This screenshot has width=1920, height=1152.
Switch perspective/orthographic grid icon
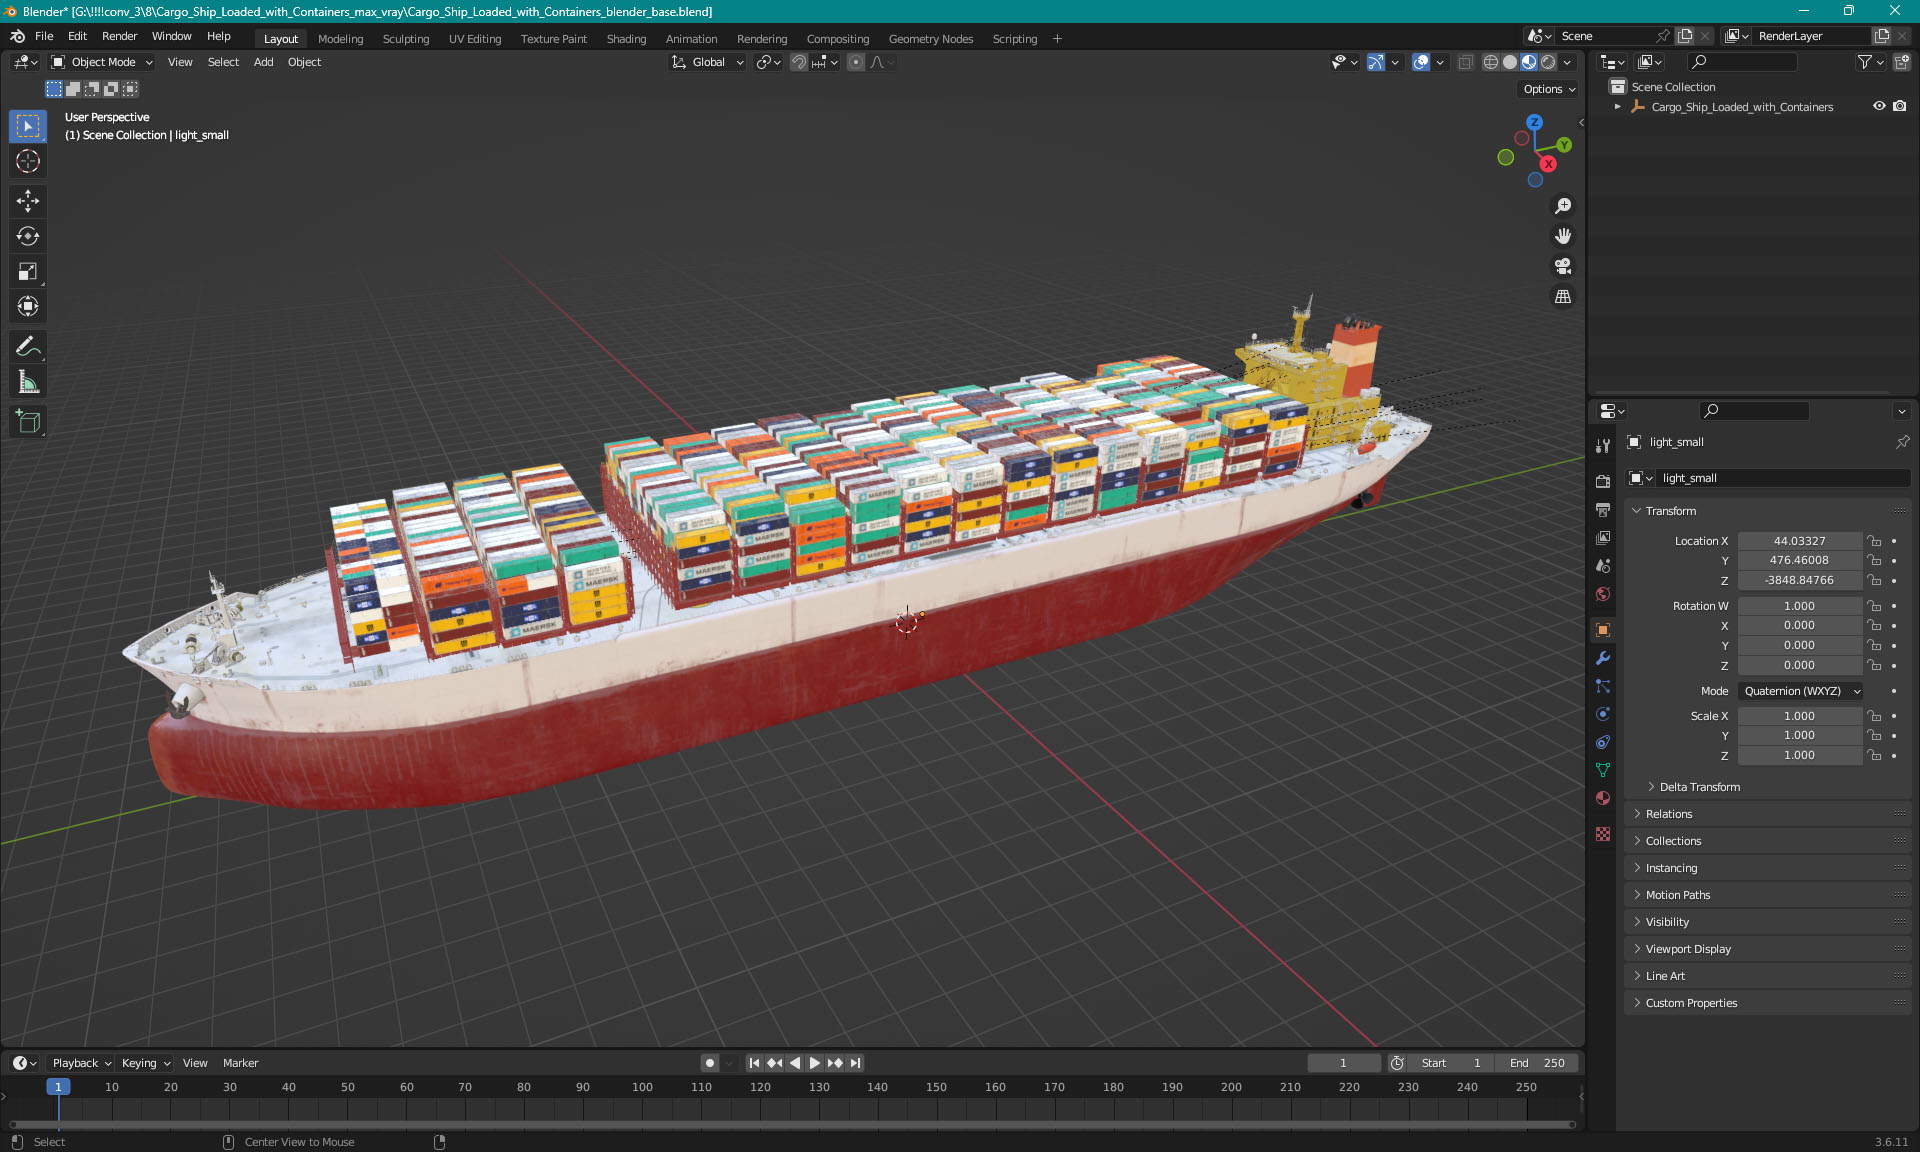pyautogui.click(x=1563, y=296)
